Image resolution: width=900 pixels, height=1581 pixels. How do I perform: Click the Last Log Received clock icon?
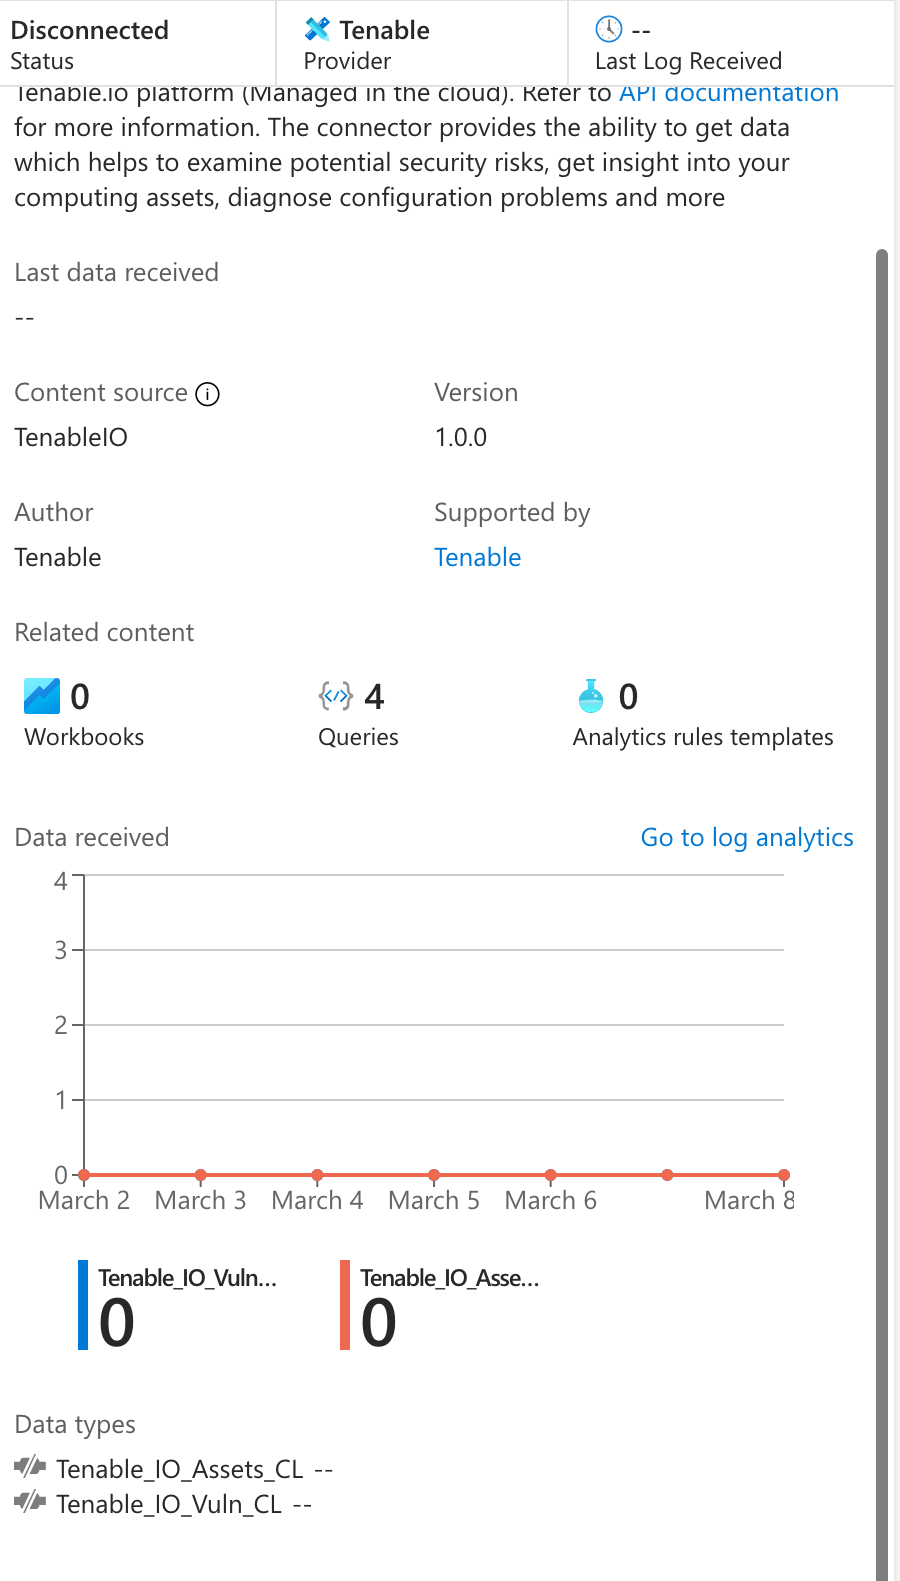(608, 29)
